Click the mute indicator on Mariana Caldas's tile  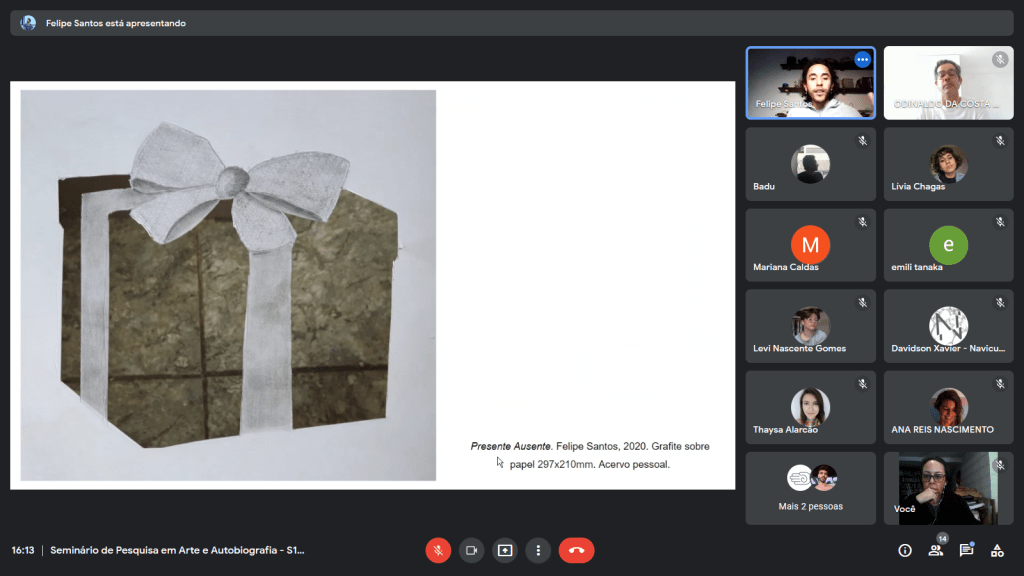(x=862, y=222)
